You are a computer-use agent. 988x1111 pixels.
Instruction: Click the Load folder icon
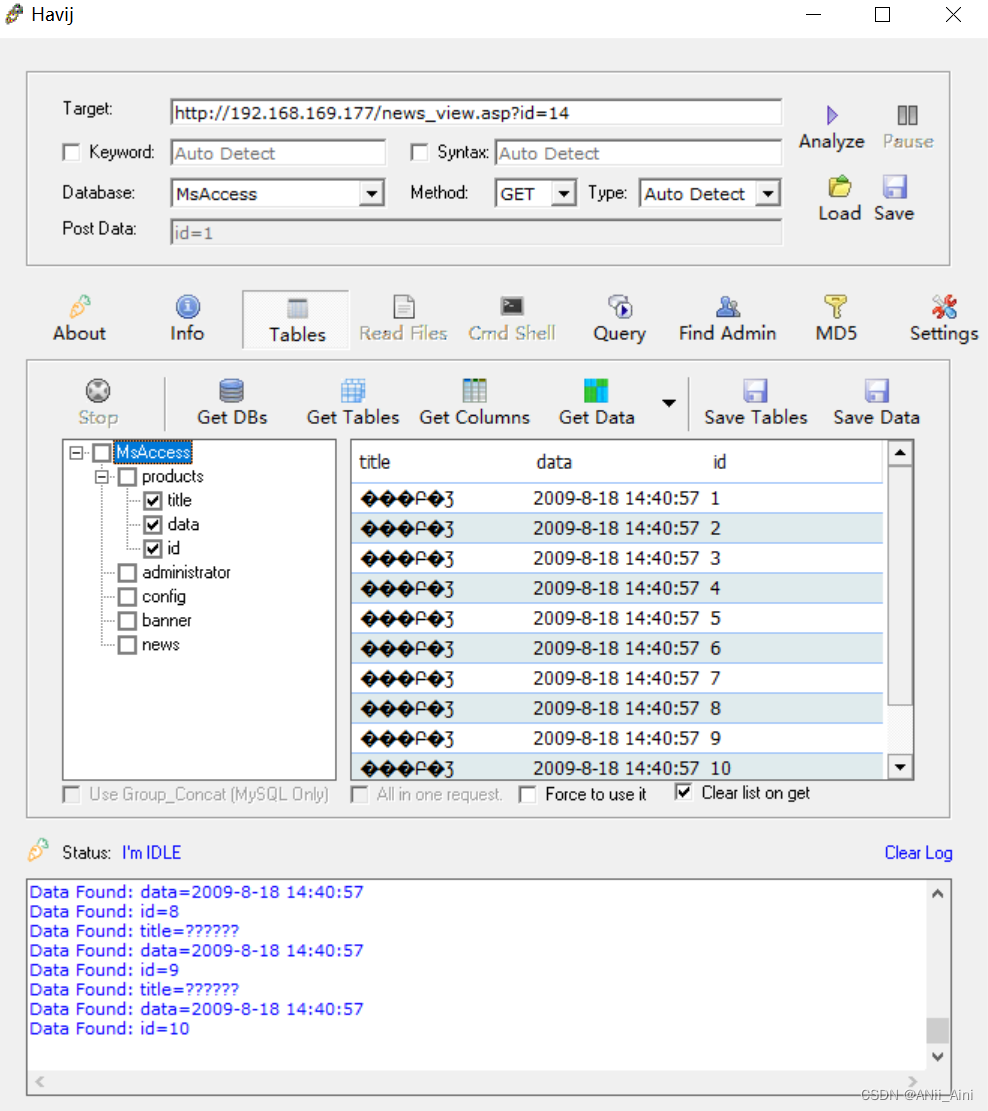(x=840, y=186)
